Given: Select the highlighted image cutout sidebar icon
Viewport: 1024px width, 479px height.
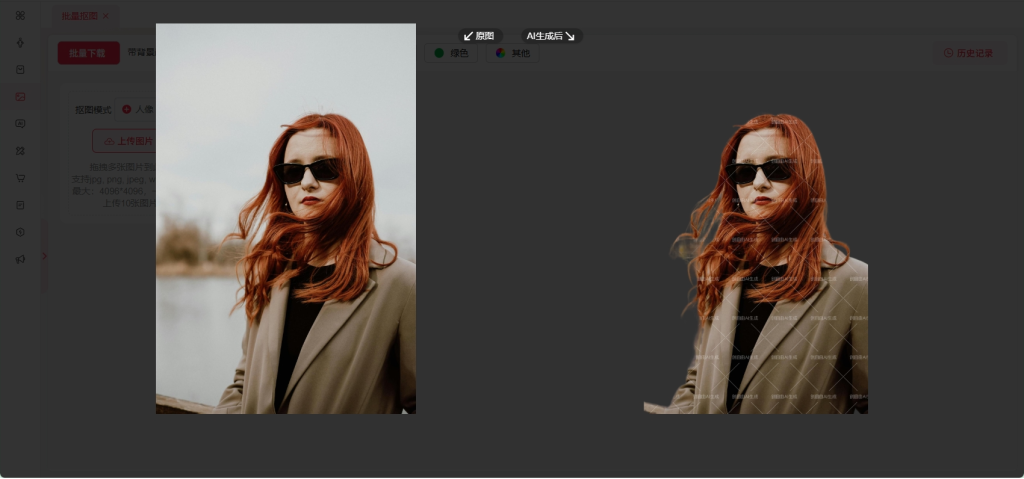Looking at the screenshot, I should [20, 97].
